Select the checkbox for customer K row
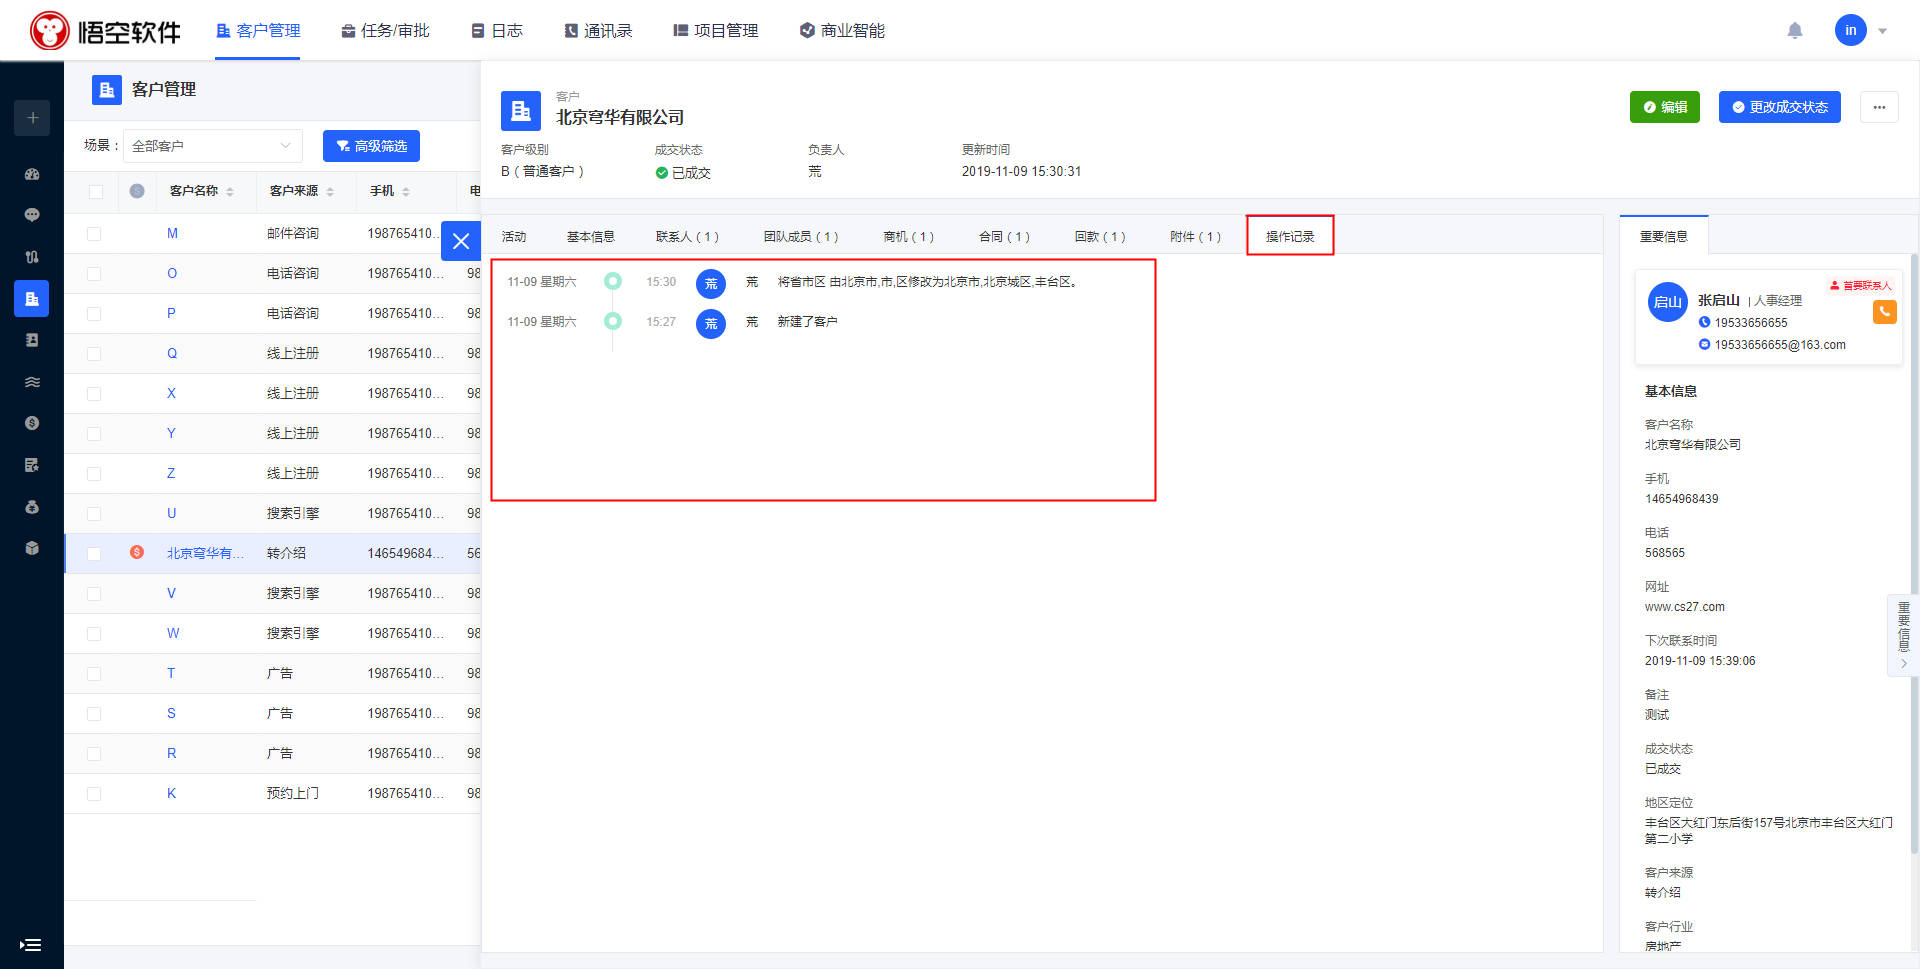The image size is (1920, 969). 94,794
